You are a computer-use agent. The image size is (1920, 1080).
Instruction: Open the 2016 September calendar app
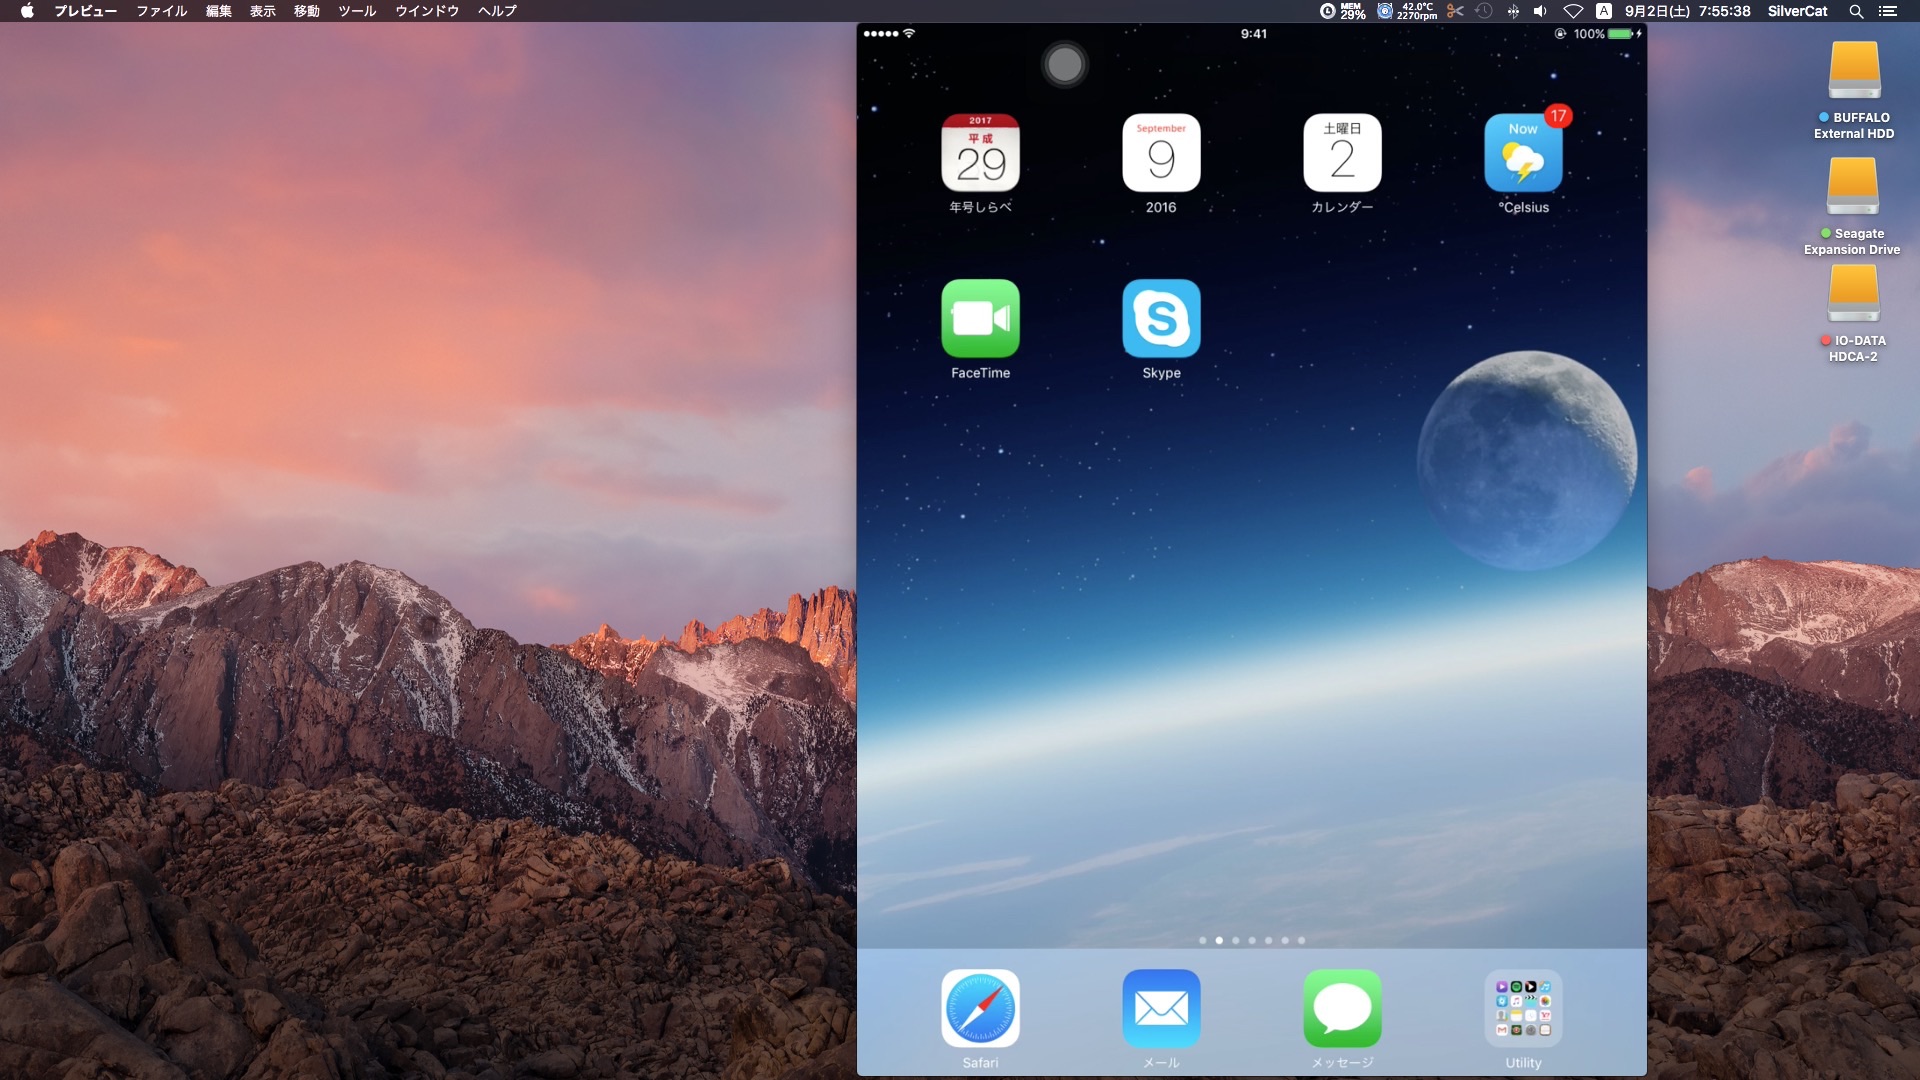tap(1161, 152)
